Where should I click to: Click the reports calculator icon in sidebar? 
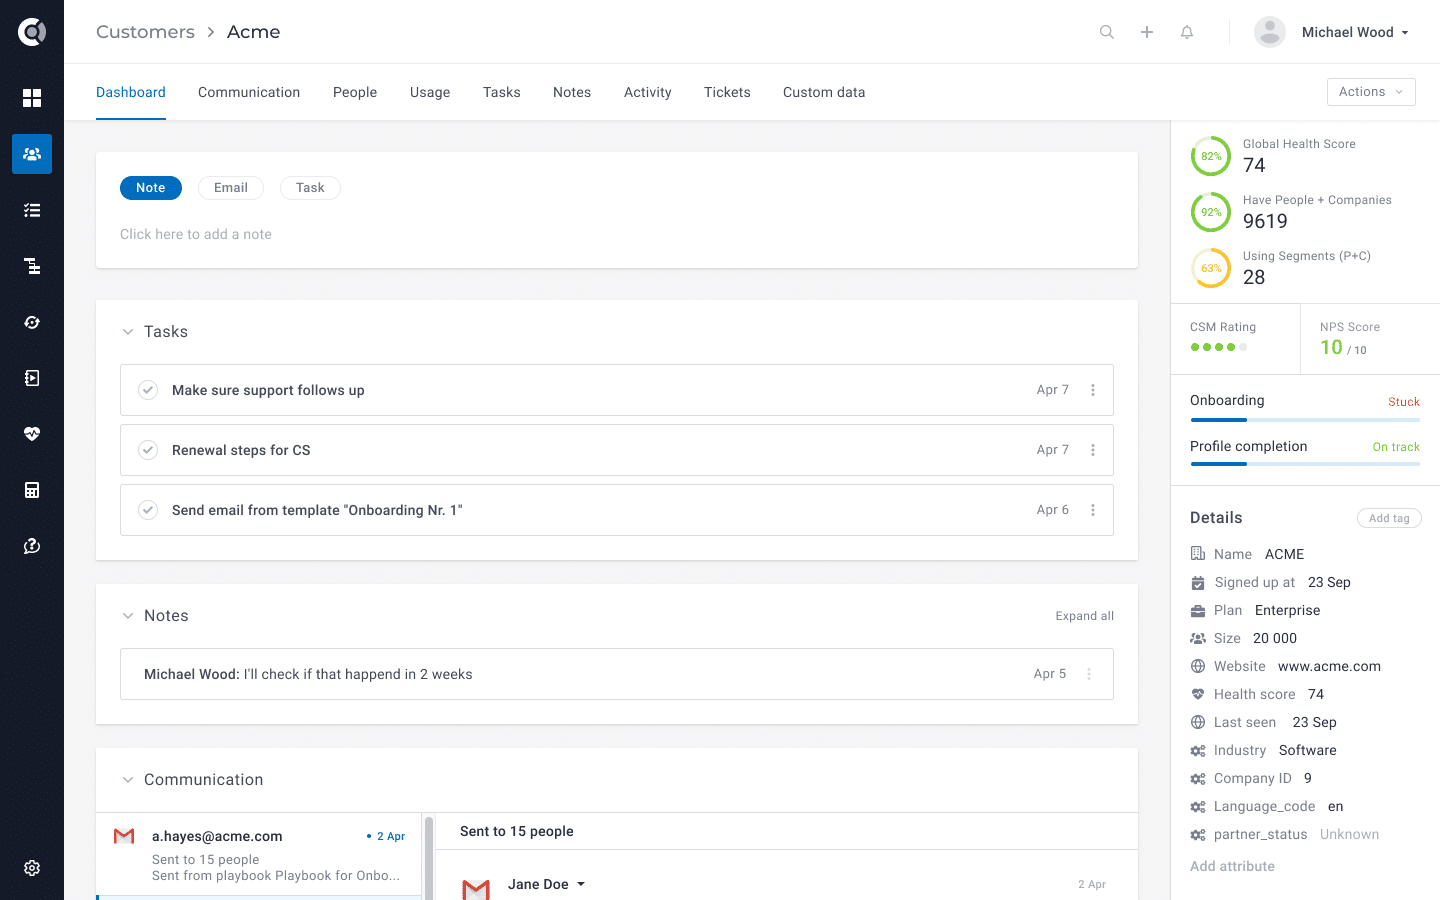32,490
